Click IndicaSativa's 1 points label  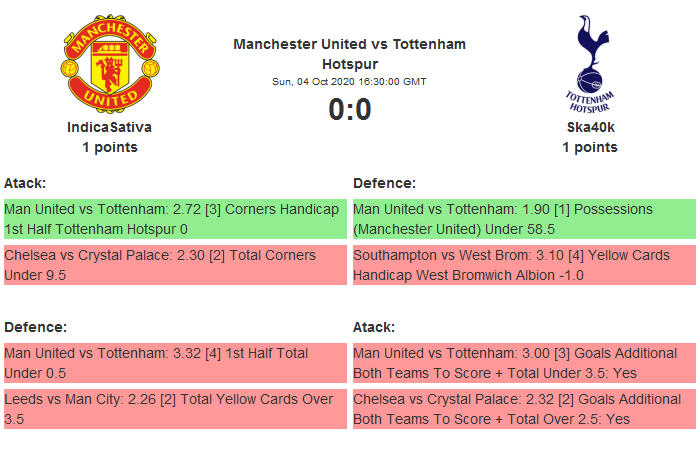[x=109, y=147]
